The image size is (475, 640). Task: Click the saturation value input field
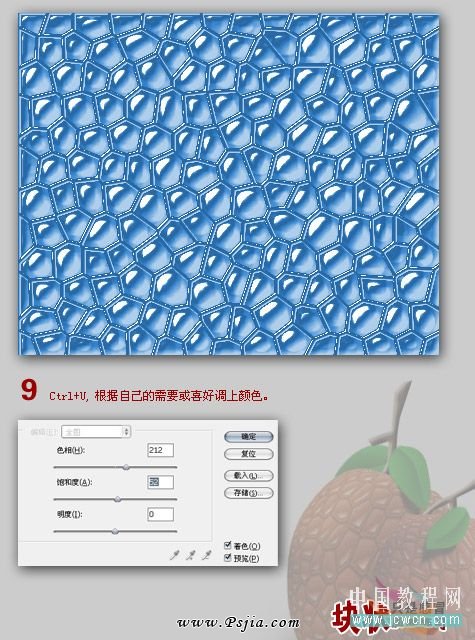click(160, 482)
